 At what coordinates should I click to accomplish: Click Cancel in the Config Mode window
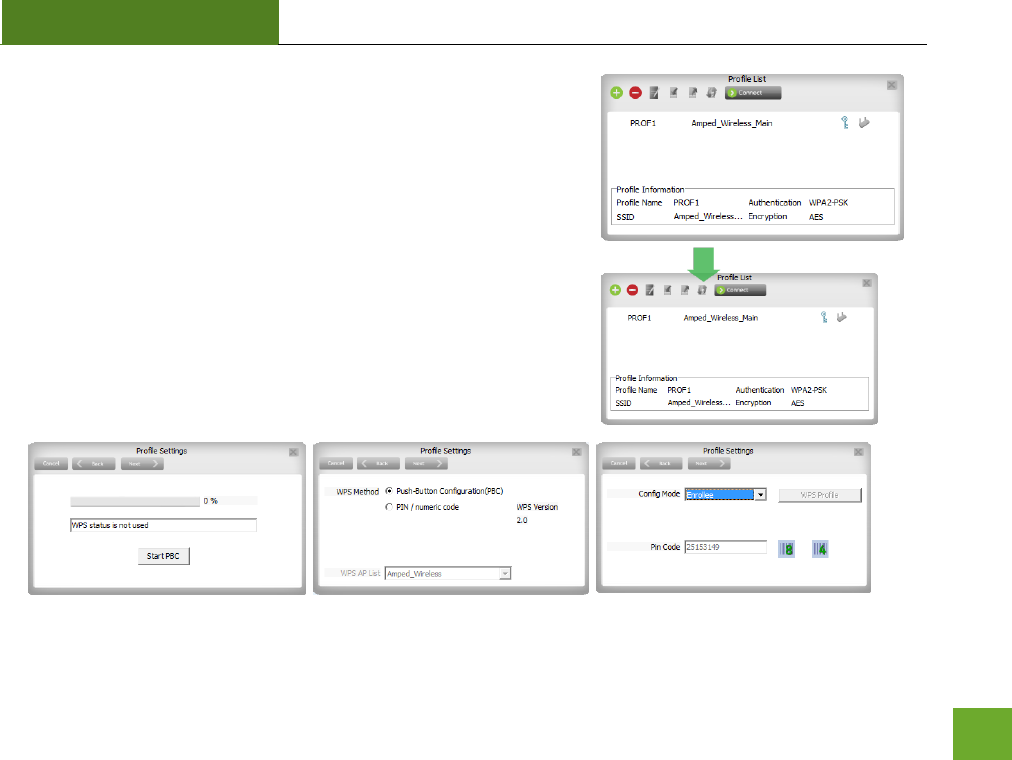point(619,464)
